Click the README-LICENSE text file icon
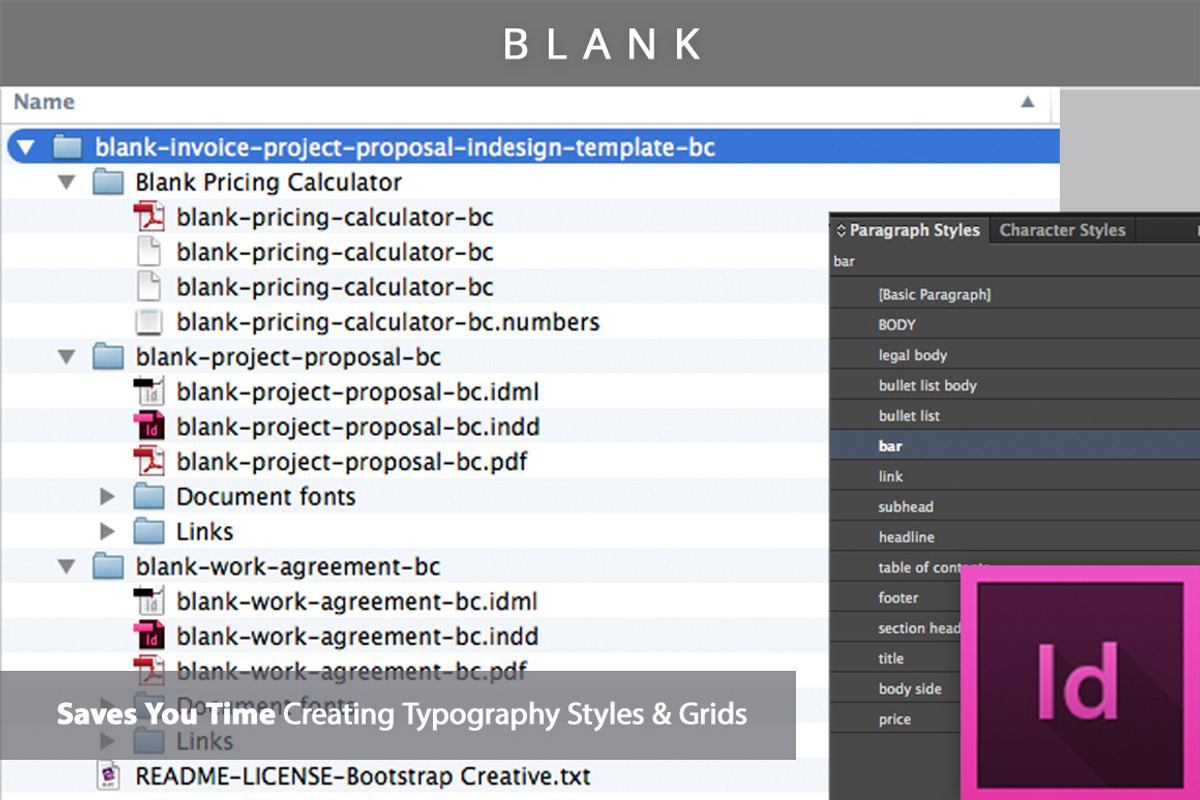The height and width of the screenshot is (800, 1200). [108, 776]
